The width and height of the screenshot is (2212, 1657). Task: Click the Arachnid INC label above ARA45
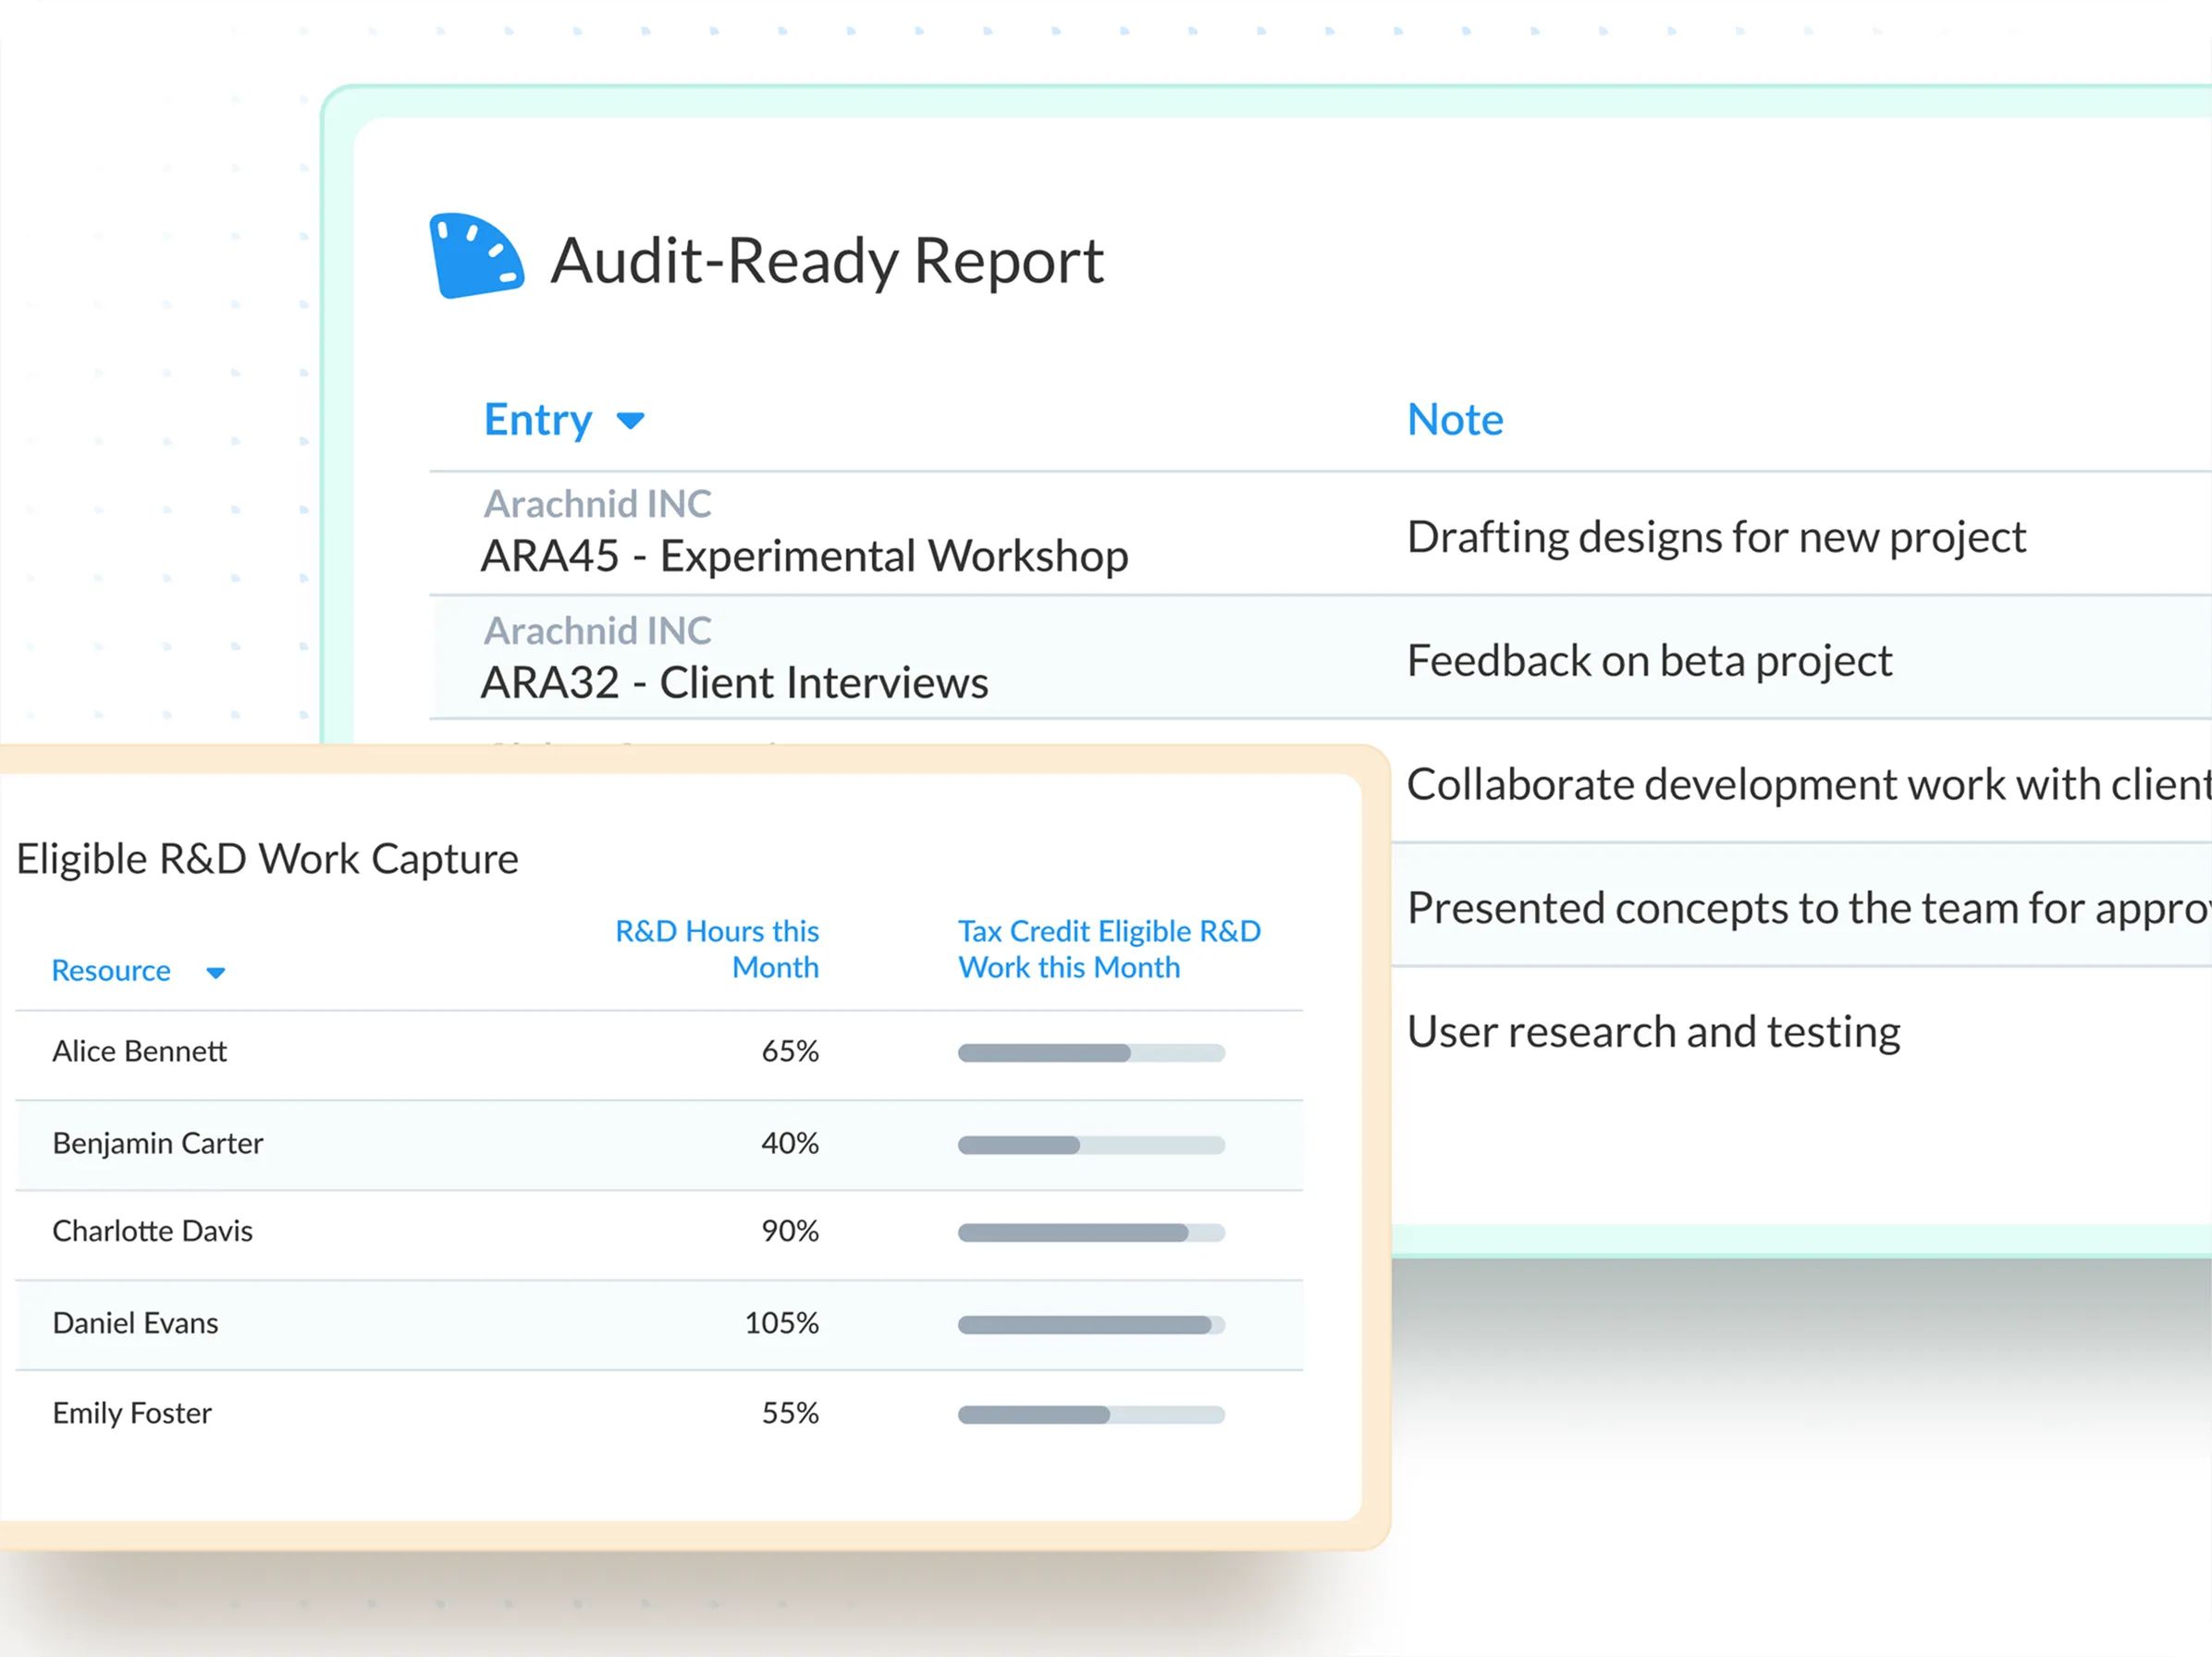(x=597, y=504)
